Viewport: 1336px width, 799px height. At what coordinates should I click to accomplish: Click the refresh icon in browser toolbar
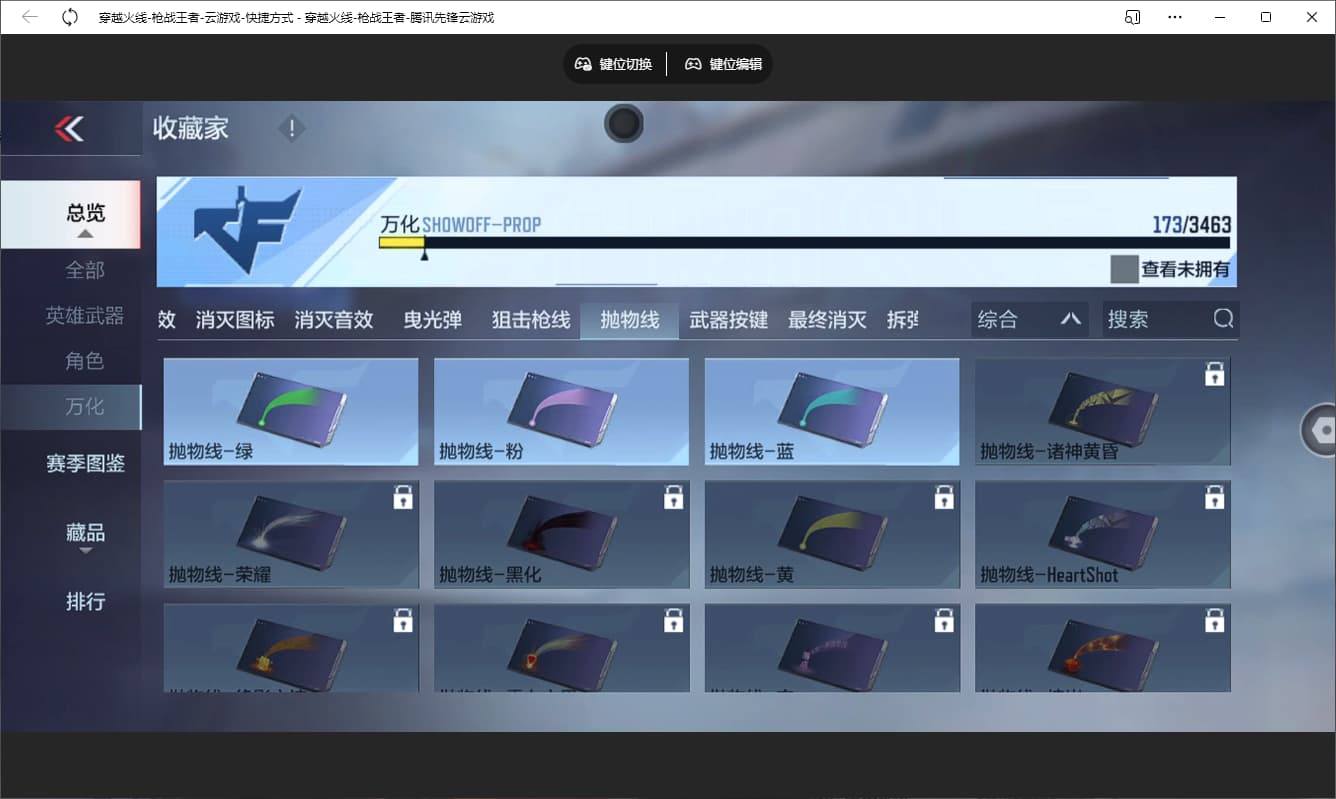tap(68, 16)
